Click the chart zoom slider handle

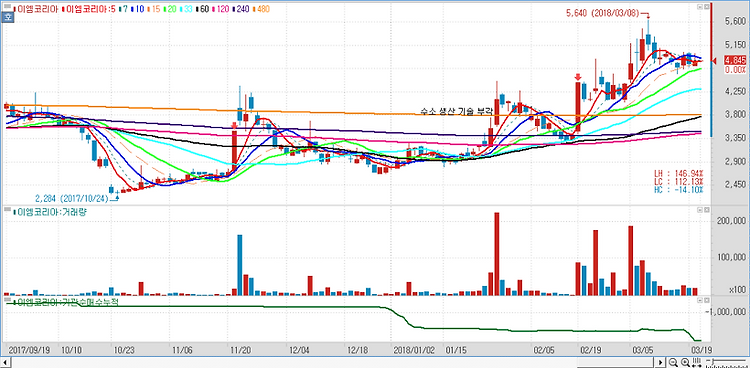click(713, 361)
